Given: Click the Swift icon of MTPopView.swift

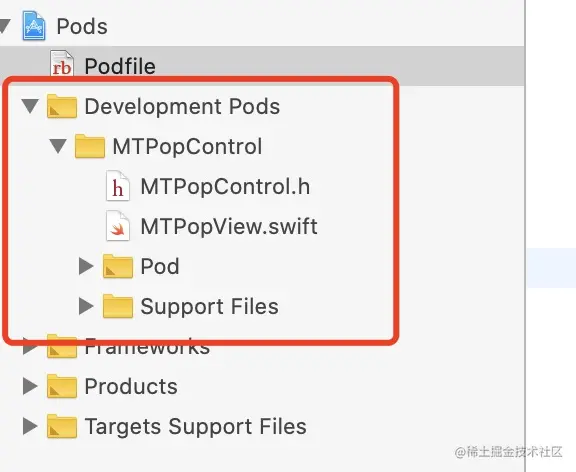Looking at the screenshot, I should [118, 226].
